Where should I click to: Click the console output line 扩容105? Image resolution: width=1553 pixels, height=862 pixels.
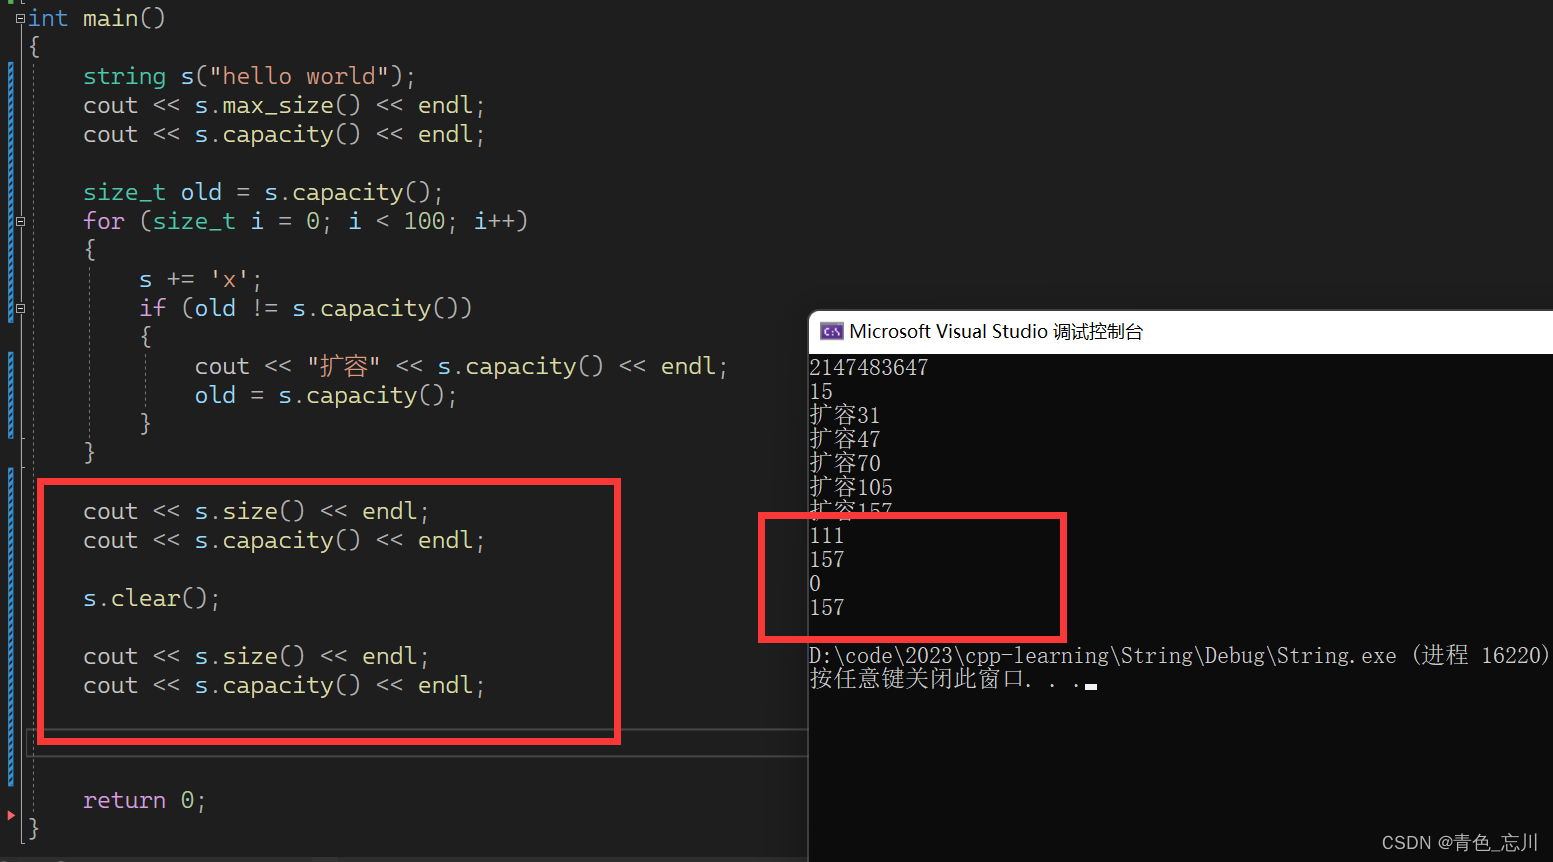point(851,487)
